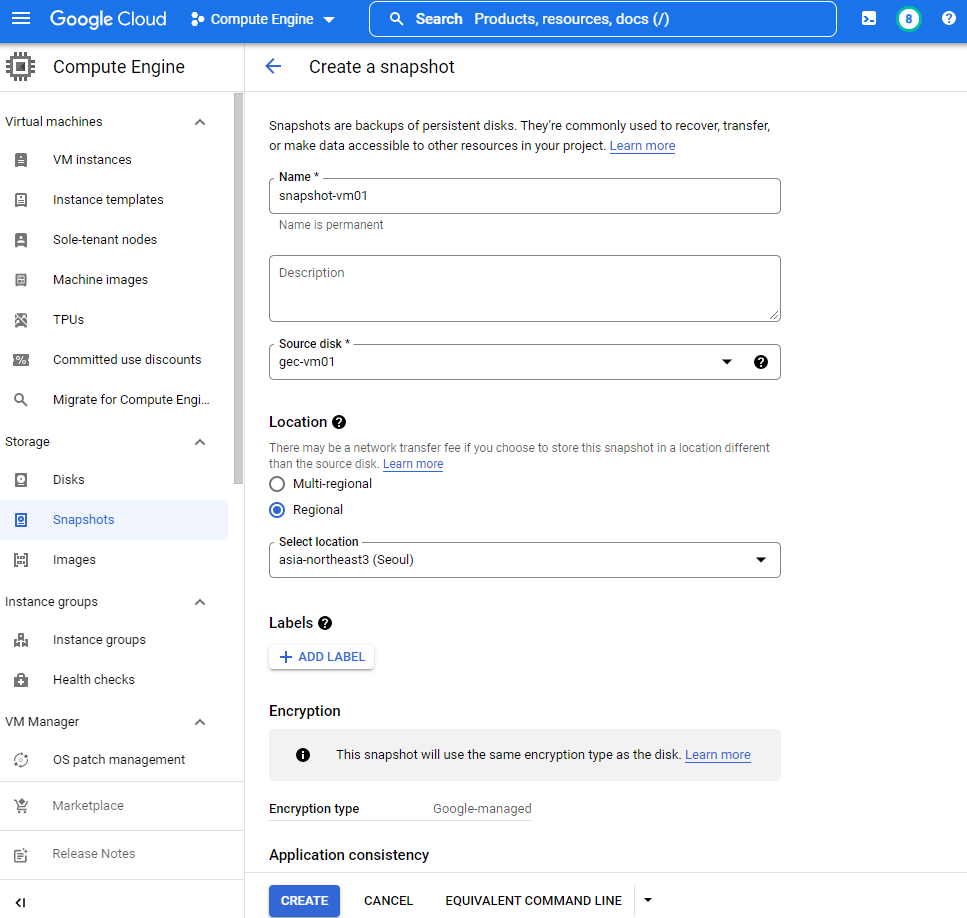Follow Learn more link under Location
This screenshot has height=918, width=967.
tap(413, 464)
